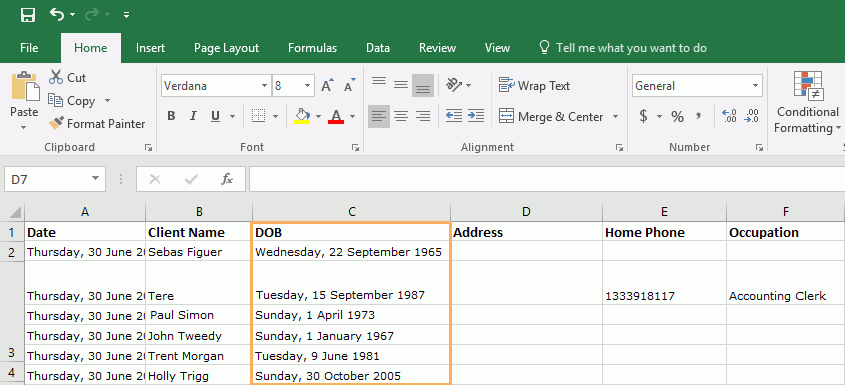Open the File tab
Viewport: 845px width, 385px height.
pos(29,48)
